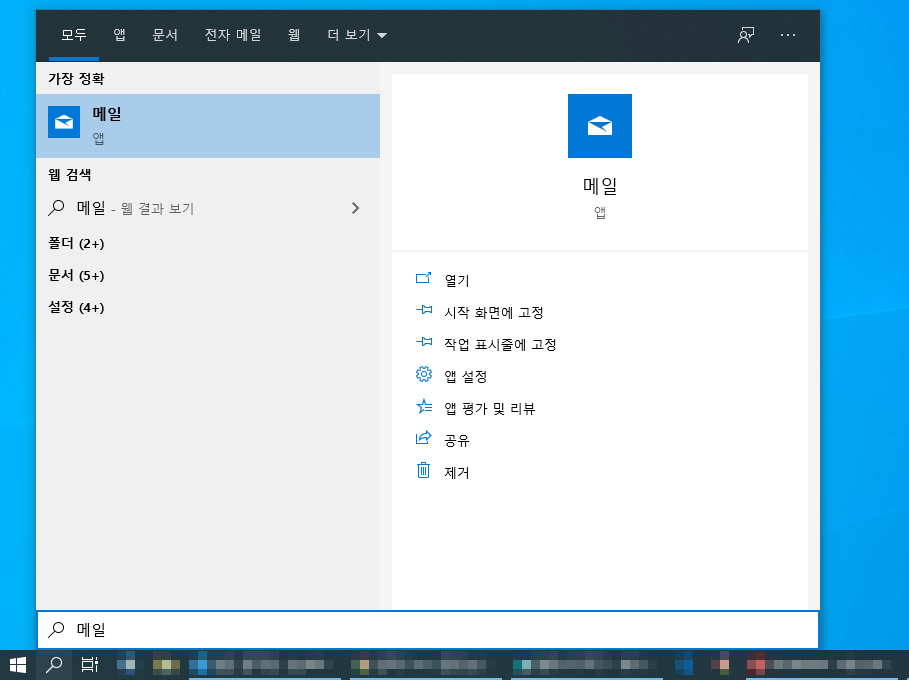
Task: Expand the 설정 (4+) results group
Action: [76, 307]
